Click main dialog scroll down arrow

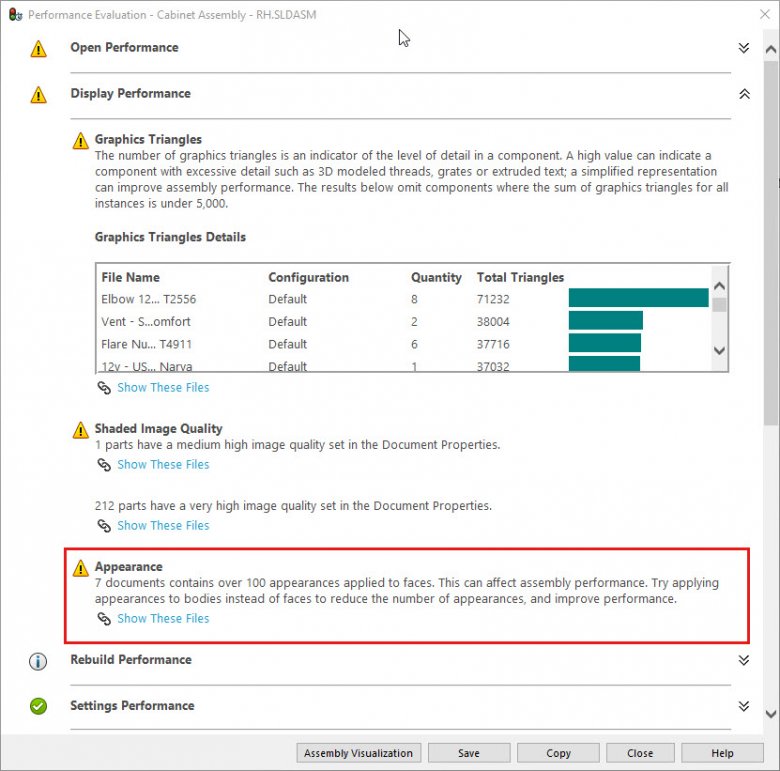click(771, 715)
